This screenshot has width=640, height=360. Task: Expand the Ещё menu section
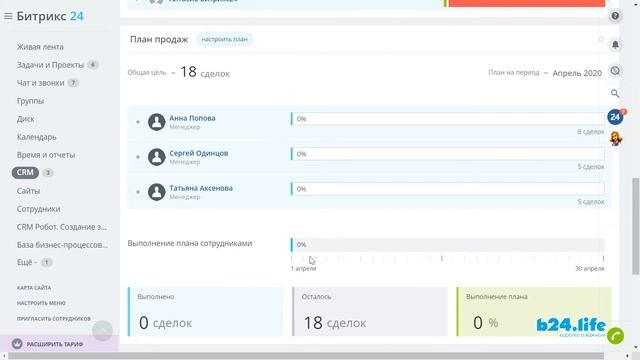point(27,262)
